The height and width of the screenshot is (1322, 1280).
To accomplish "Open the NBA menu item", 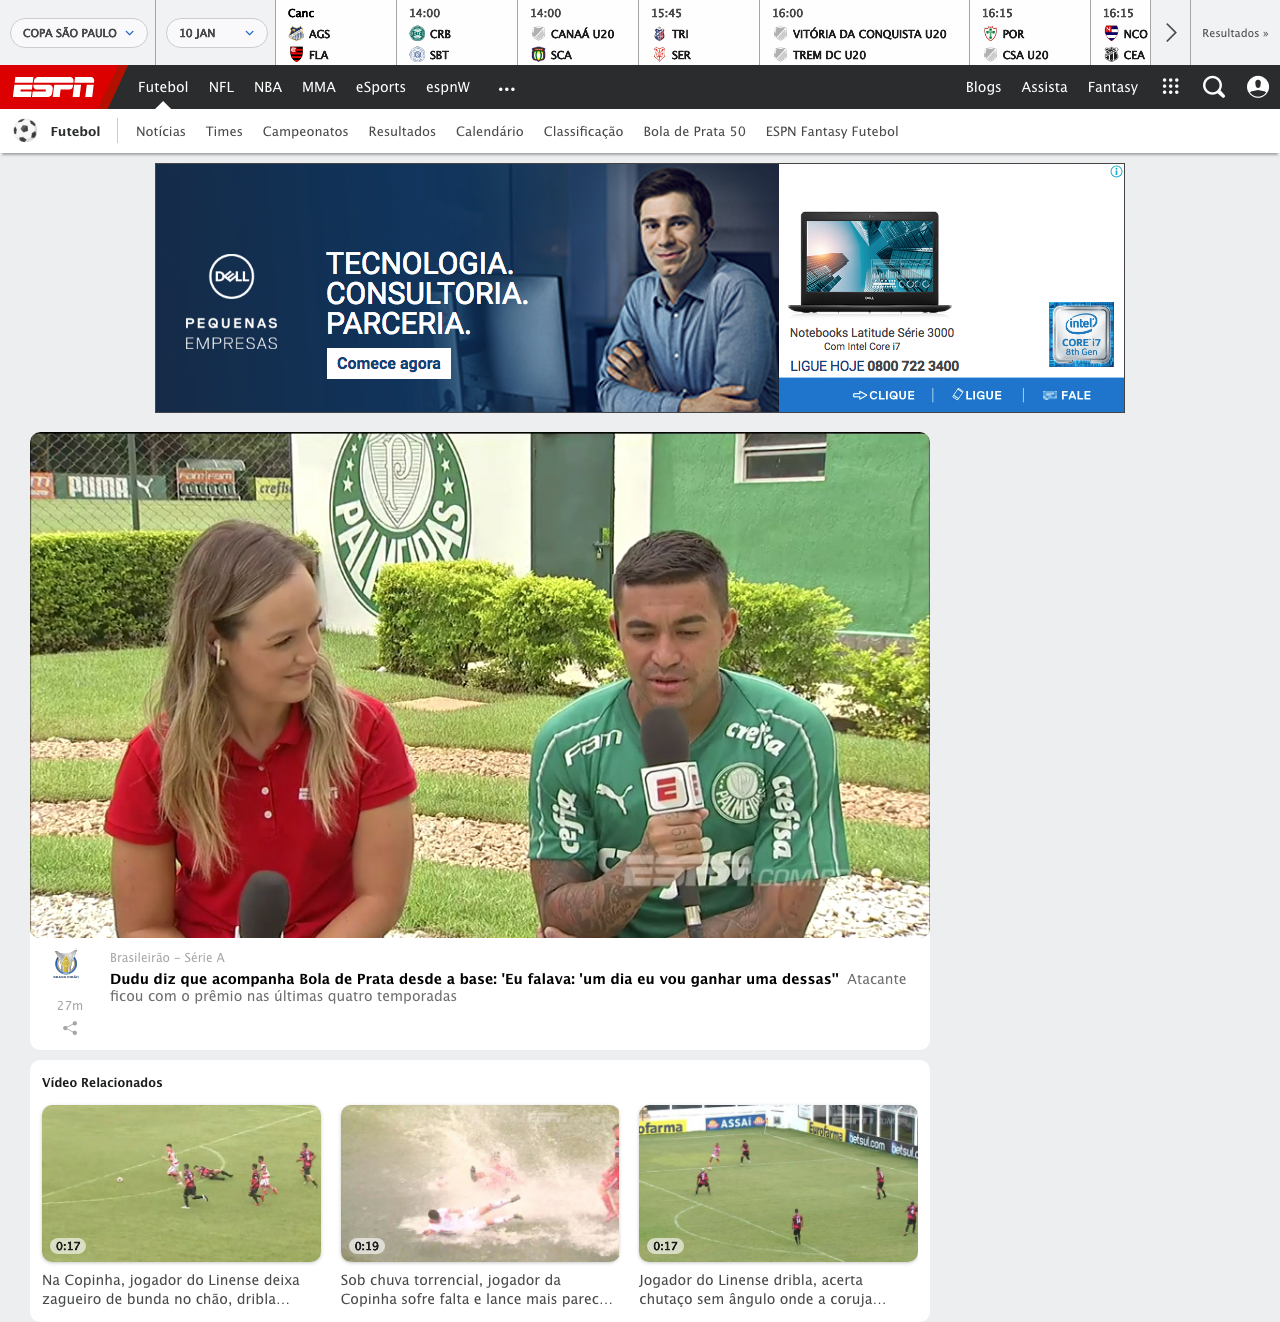I will tap(268, 87).
